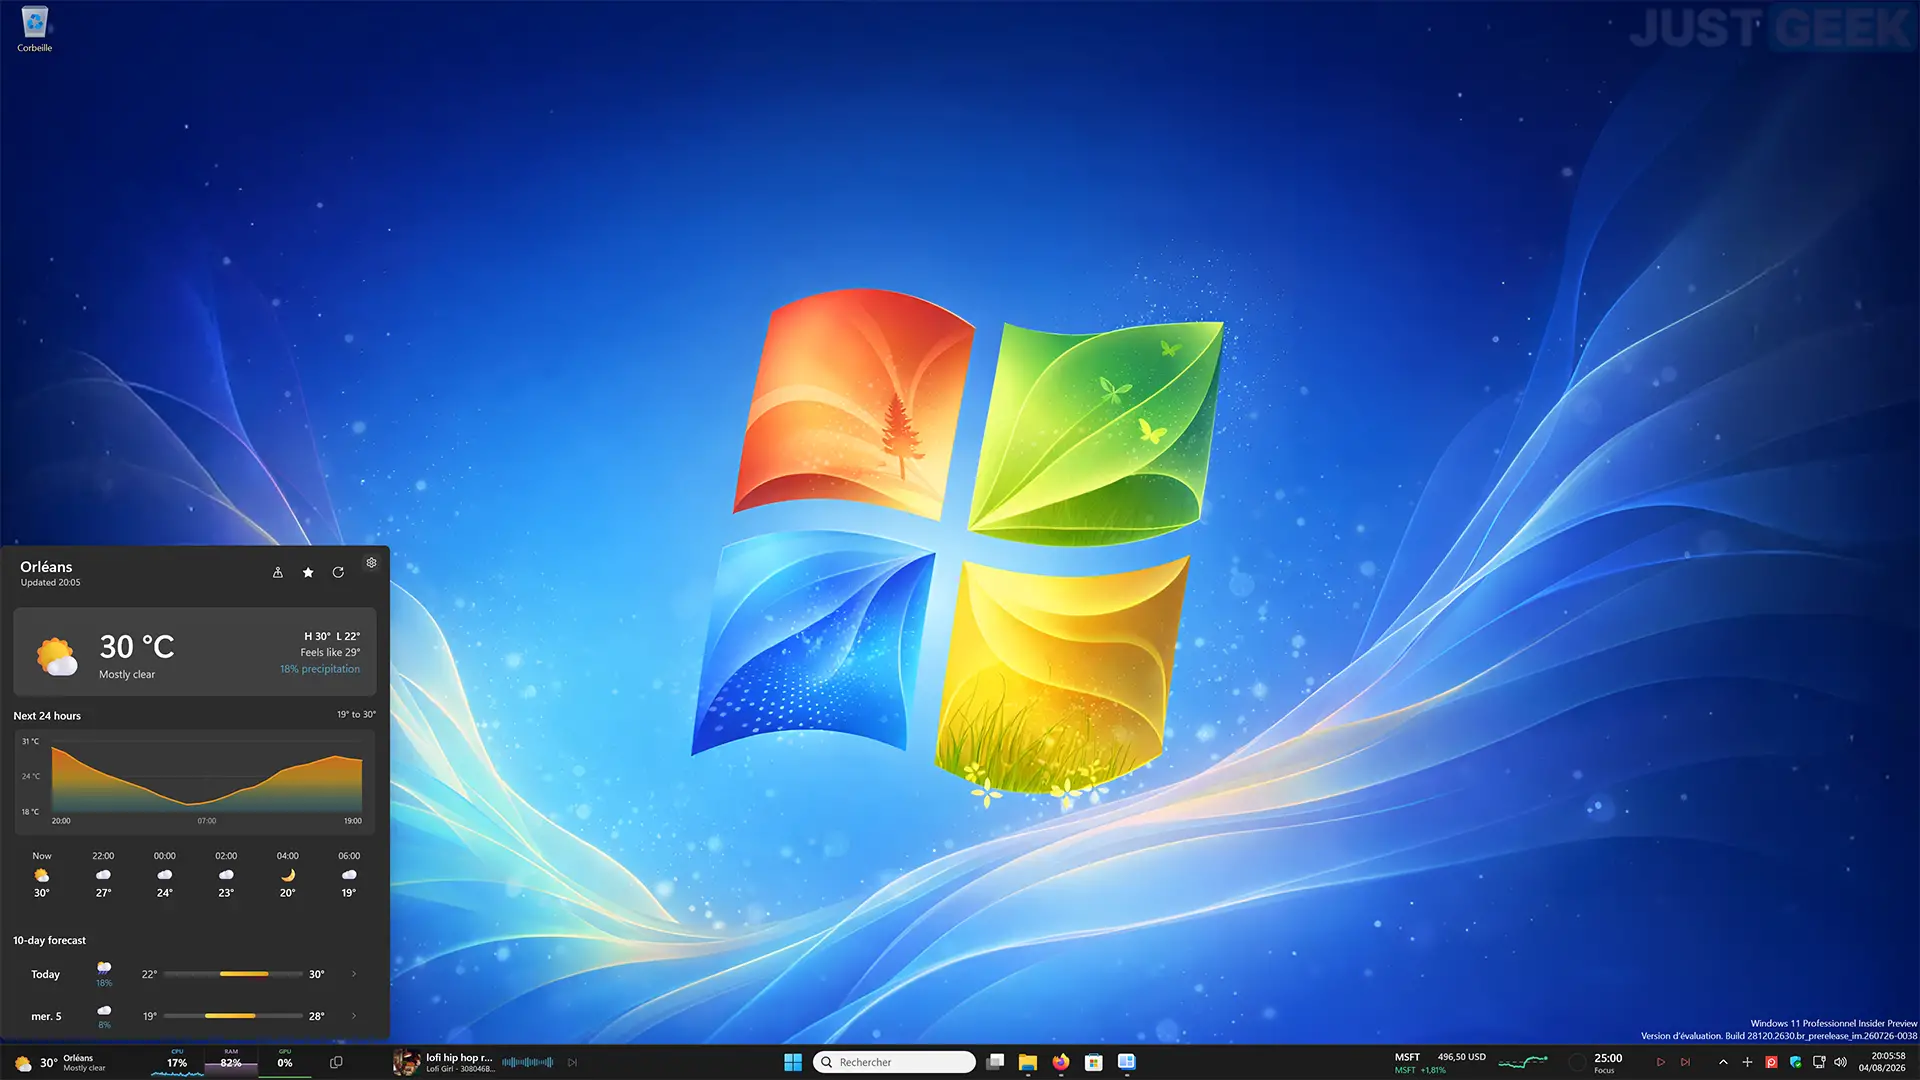Click the CPU 17% monitor in taskbar
The width and height of the screenshot is (1920, 1080).
177,1062
